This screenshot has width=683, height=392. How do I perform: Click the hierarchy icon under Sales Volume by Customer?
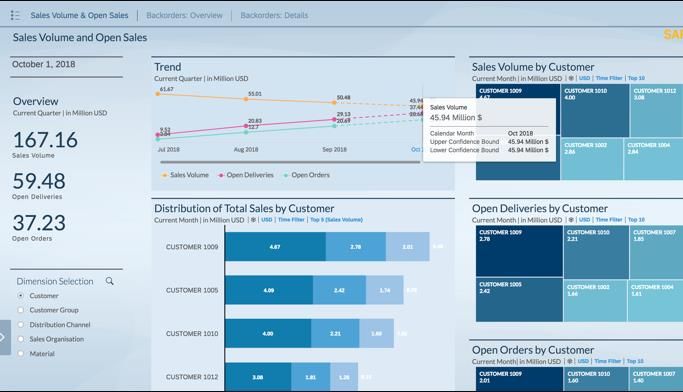(x=571, y=78)
